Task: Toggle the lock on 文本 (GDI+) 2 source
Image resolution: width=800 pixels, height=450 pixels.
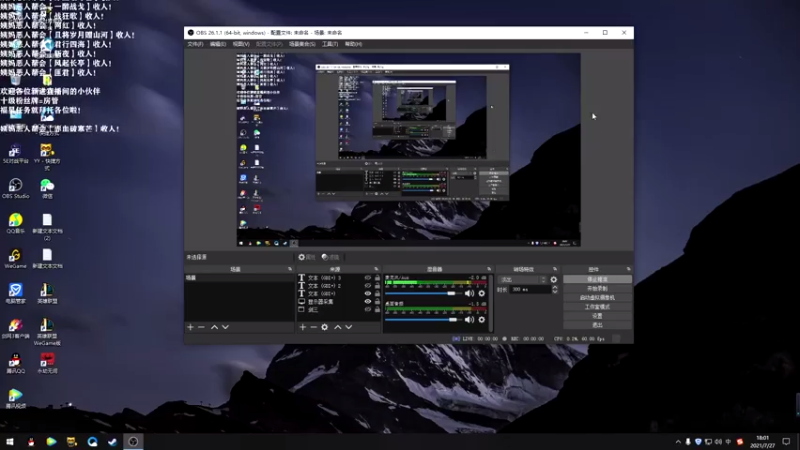Action: [x=377, y=286]
